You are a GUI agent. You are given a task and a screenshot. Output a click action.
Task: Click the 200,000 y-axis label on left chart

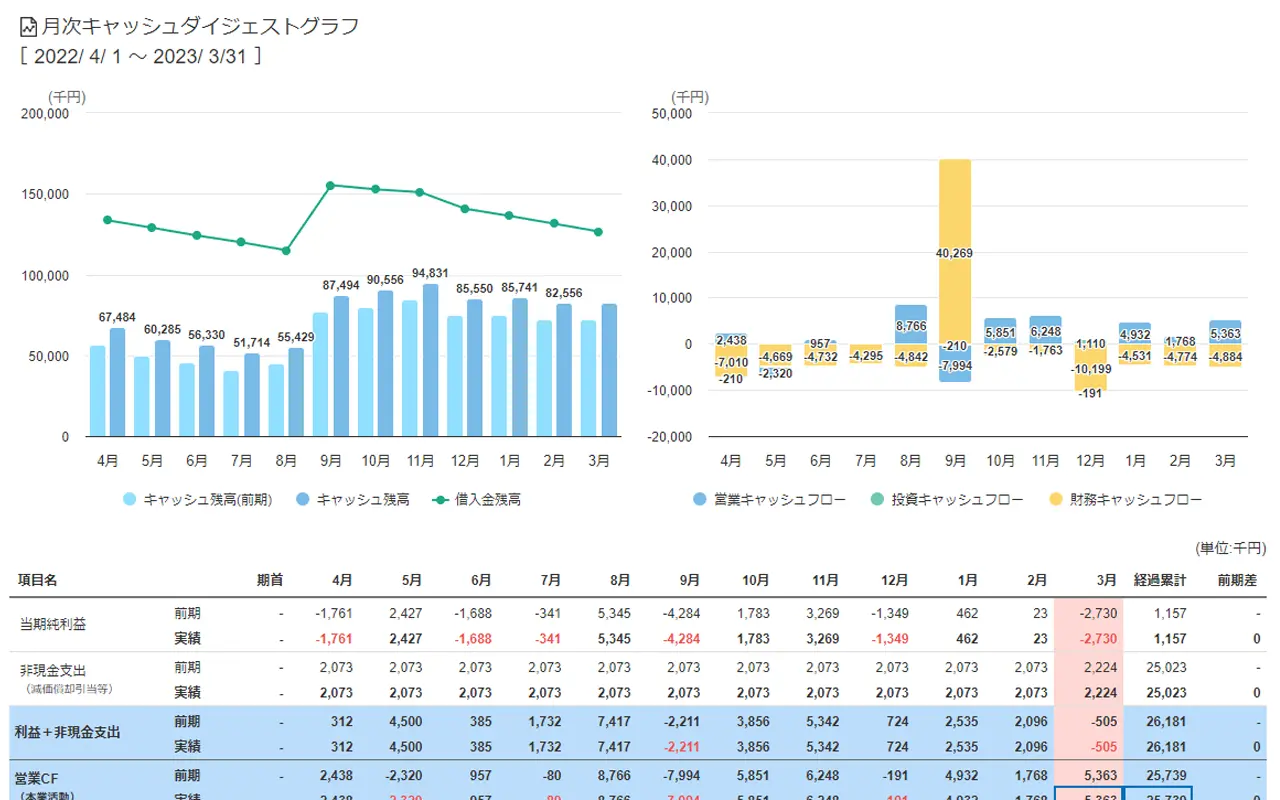45,114
